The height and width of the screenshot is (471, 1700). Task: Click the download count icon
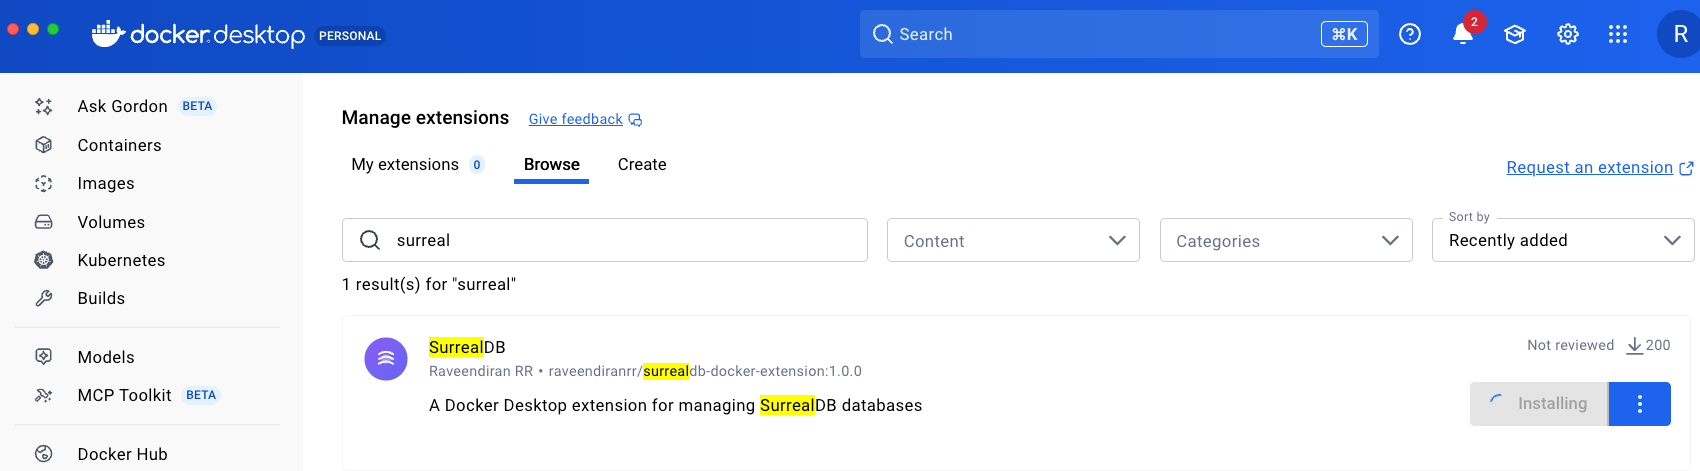[1635, 345]
